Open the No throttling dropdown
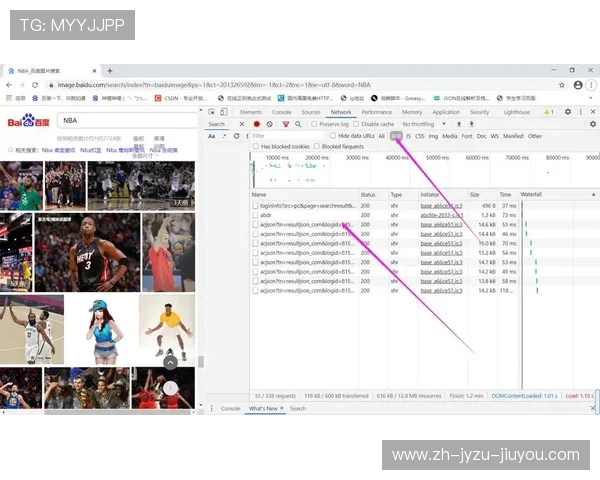The width and height of the screenshot is (600, 480). click(x=424, y=124)
